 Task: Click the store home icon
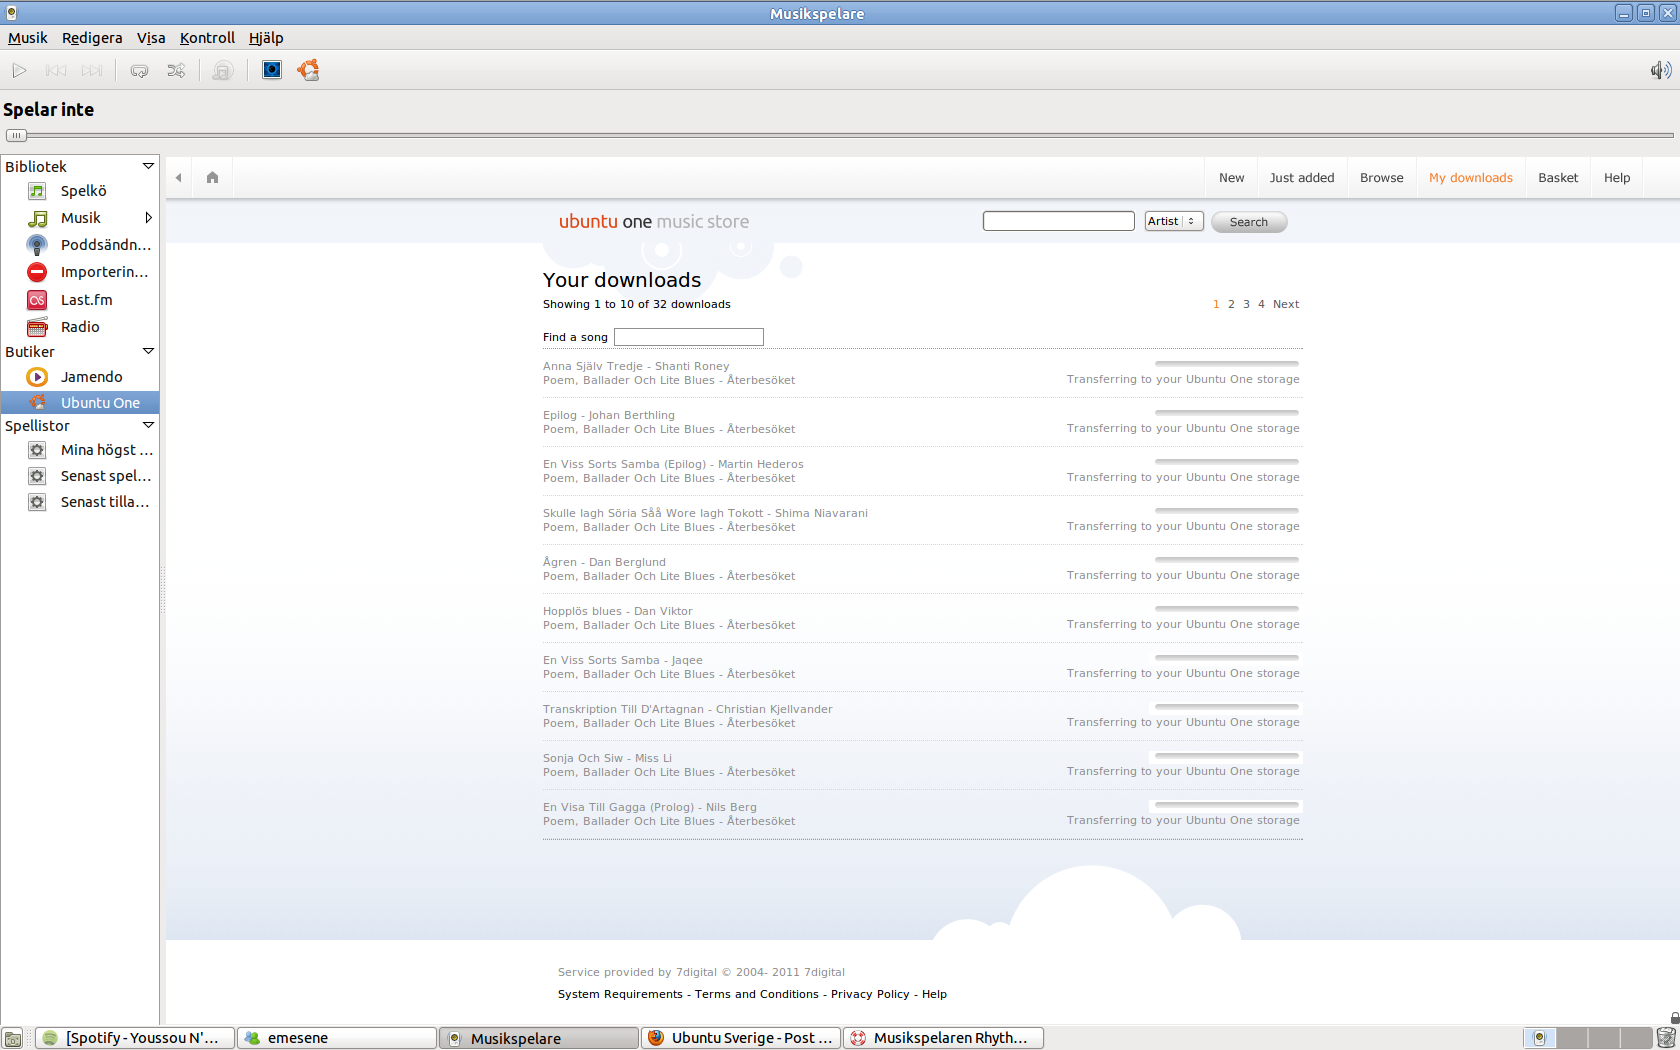212,178
